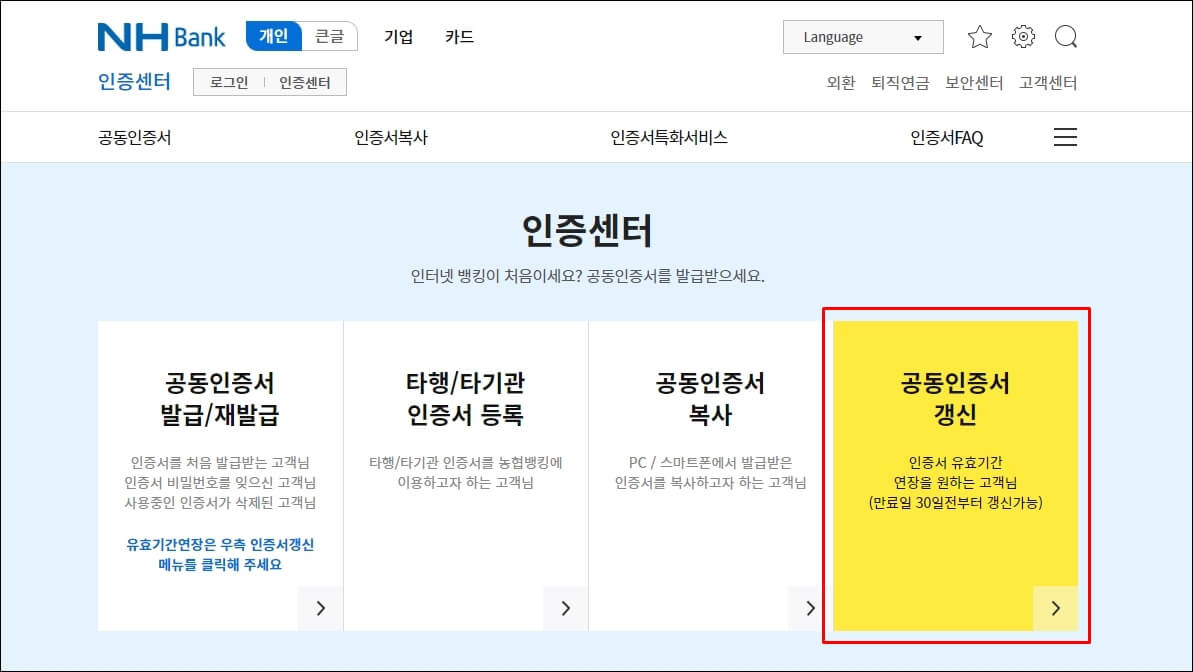Click the settings gear icon

1022,36
